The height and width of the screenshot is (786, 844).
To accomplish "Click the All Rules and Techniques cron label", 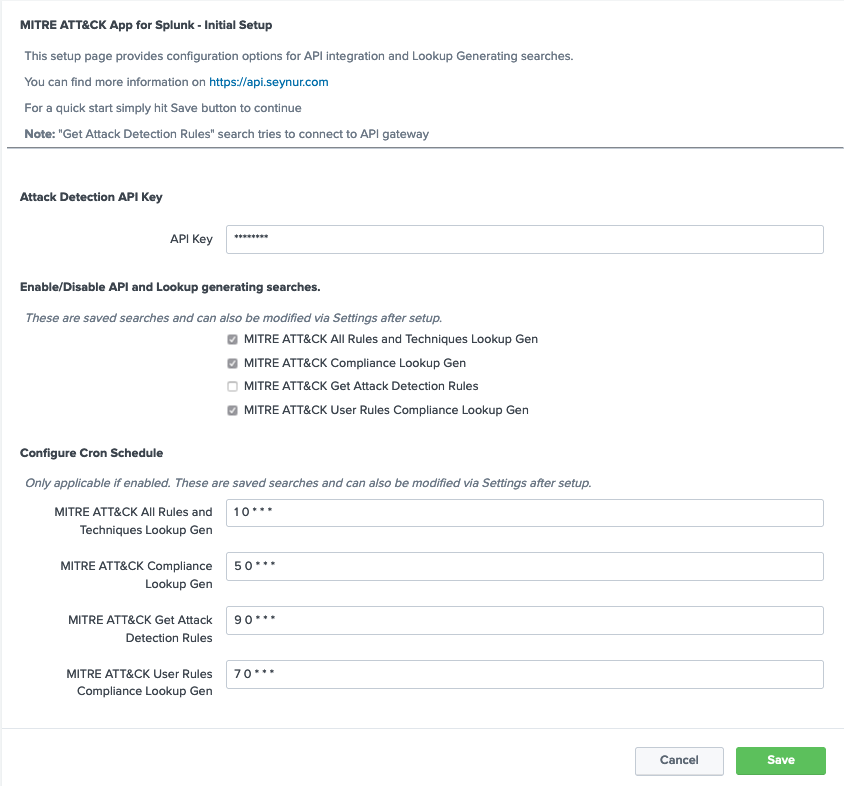I will coord(133,521).
